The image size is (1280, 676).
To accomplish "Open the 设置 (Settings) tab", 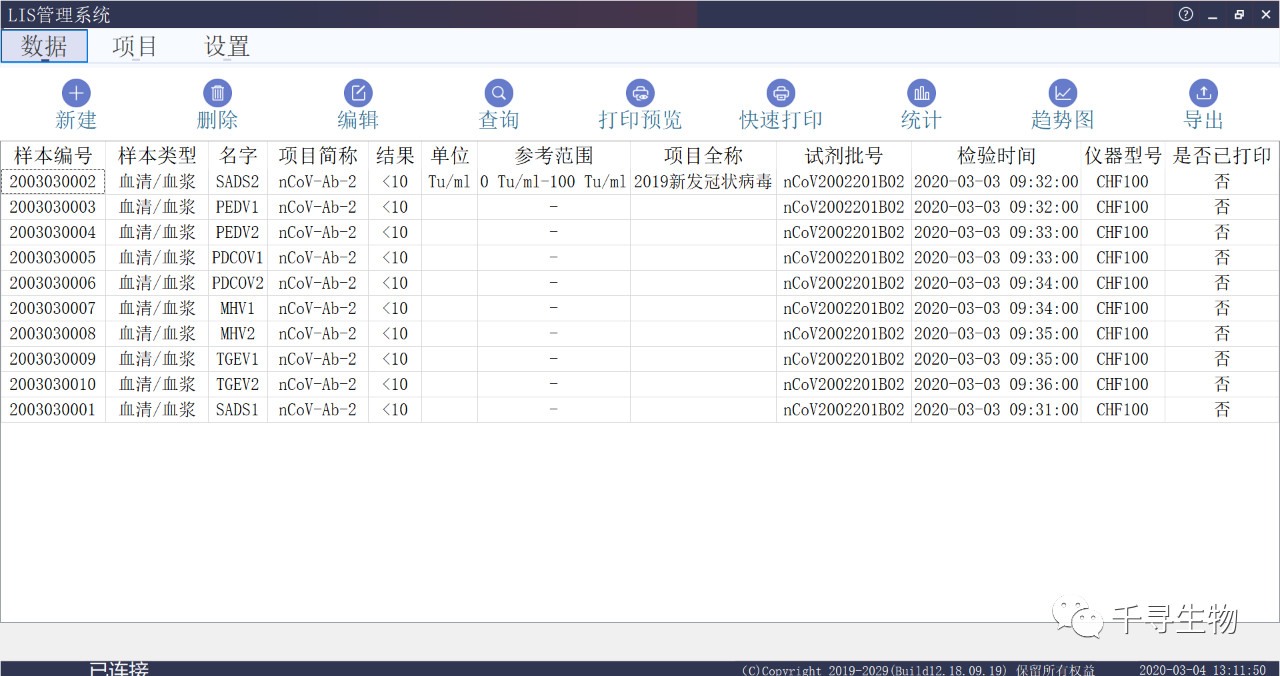I will pyautogui.click(x=227, y=46).
